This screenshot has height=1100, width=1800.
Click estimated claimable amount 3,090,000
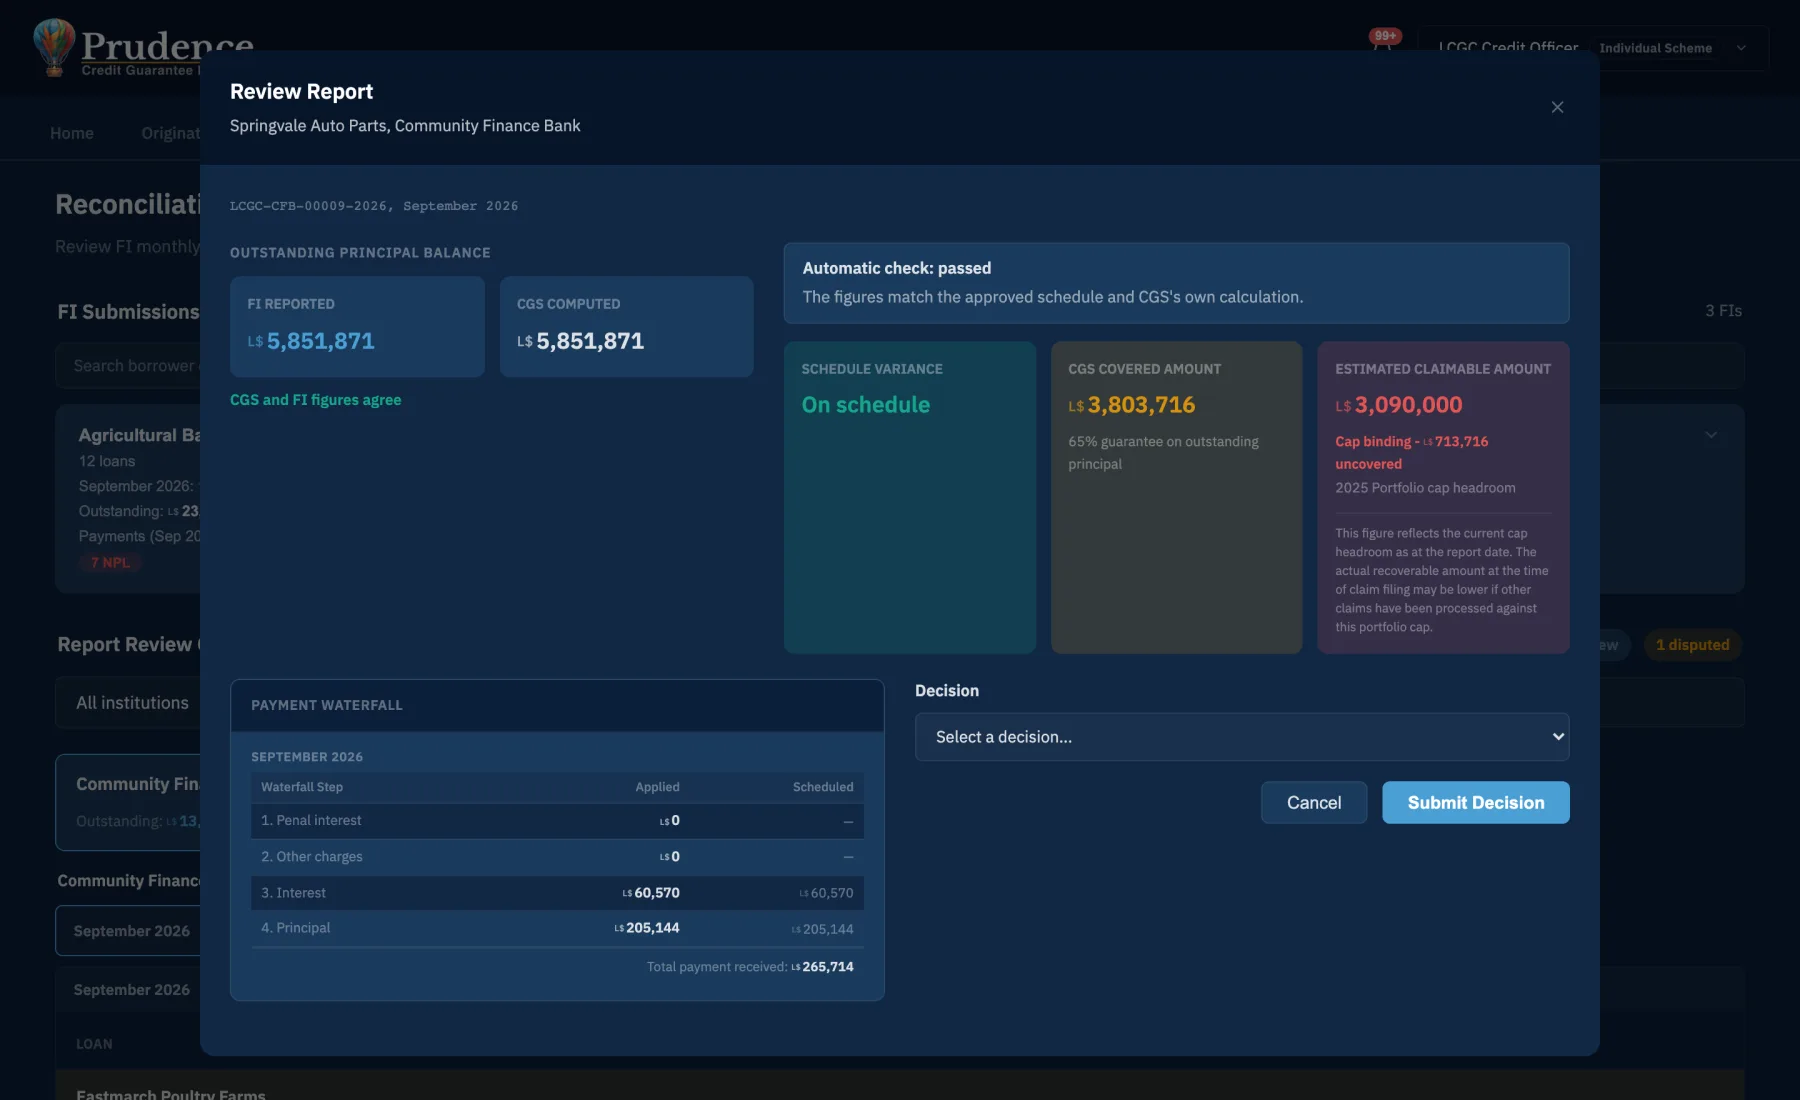click(1398, 405)
